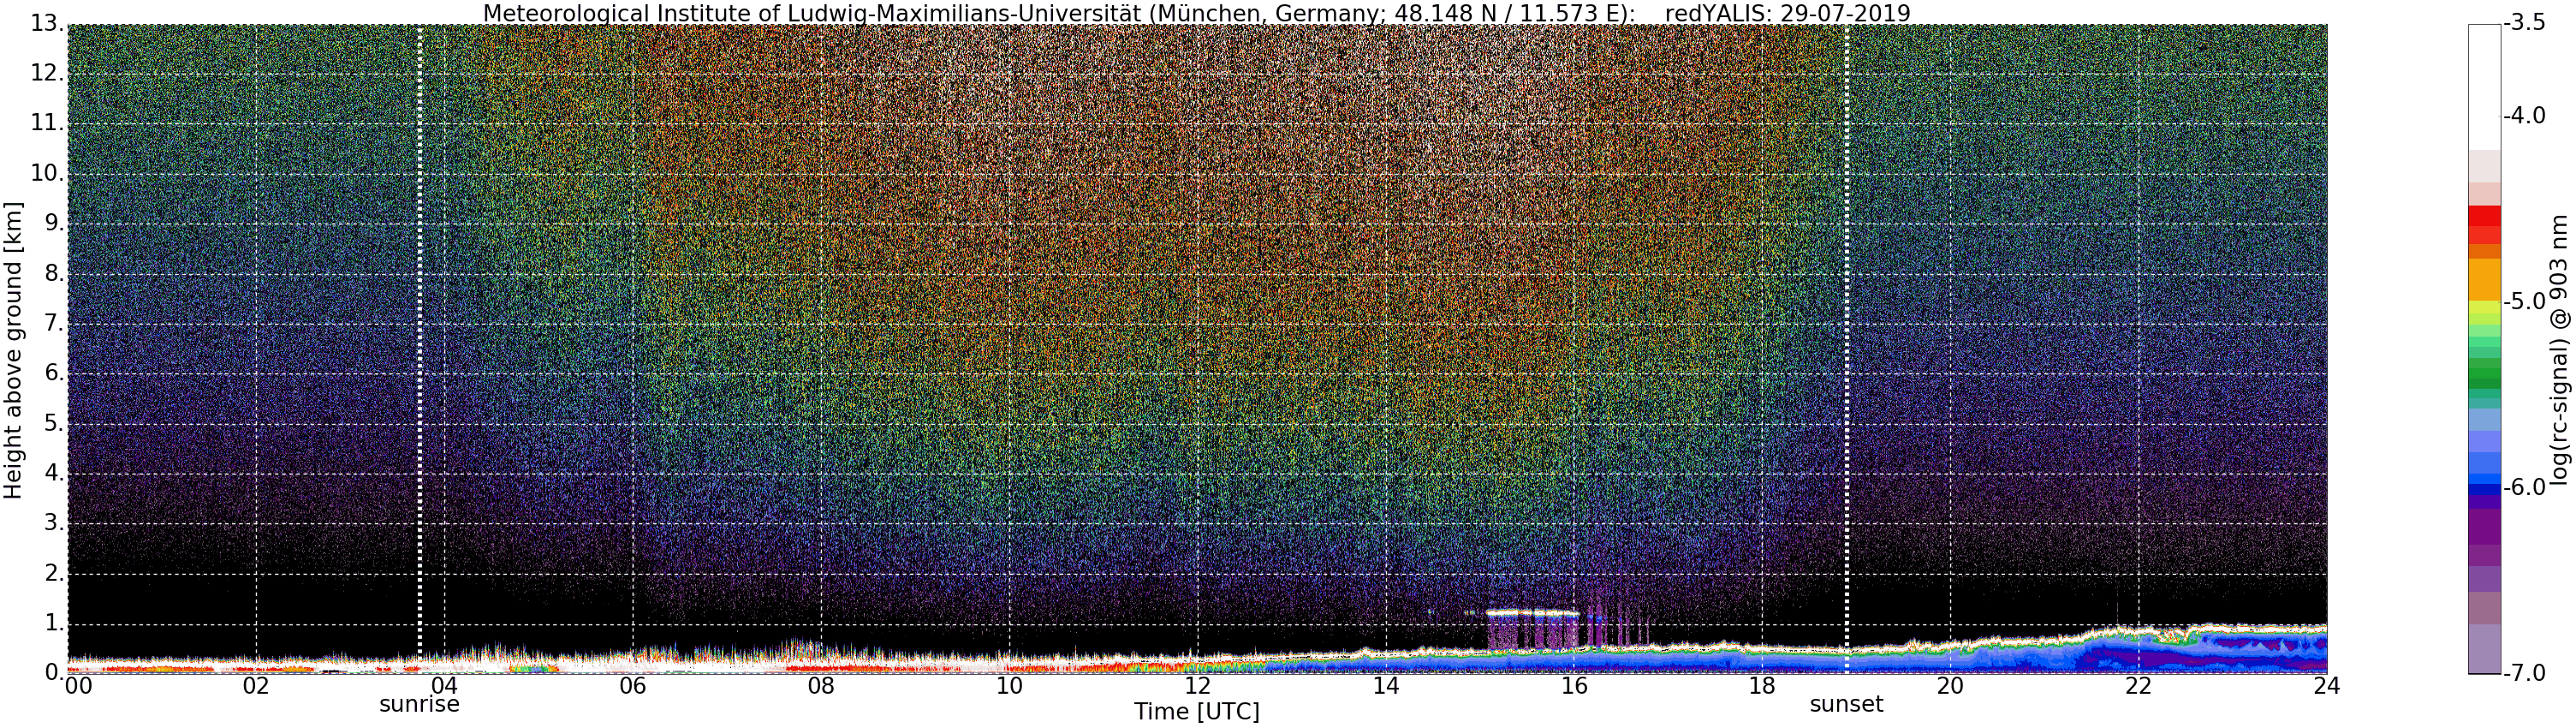2576x728 pixels.
Task: Click the '-7.0' colorbar tick label
Action: 2526,673
